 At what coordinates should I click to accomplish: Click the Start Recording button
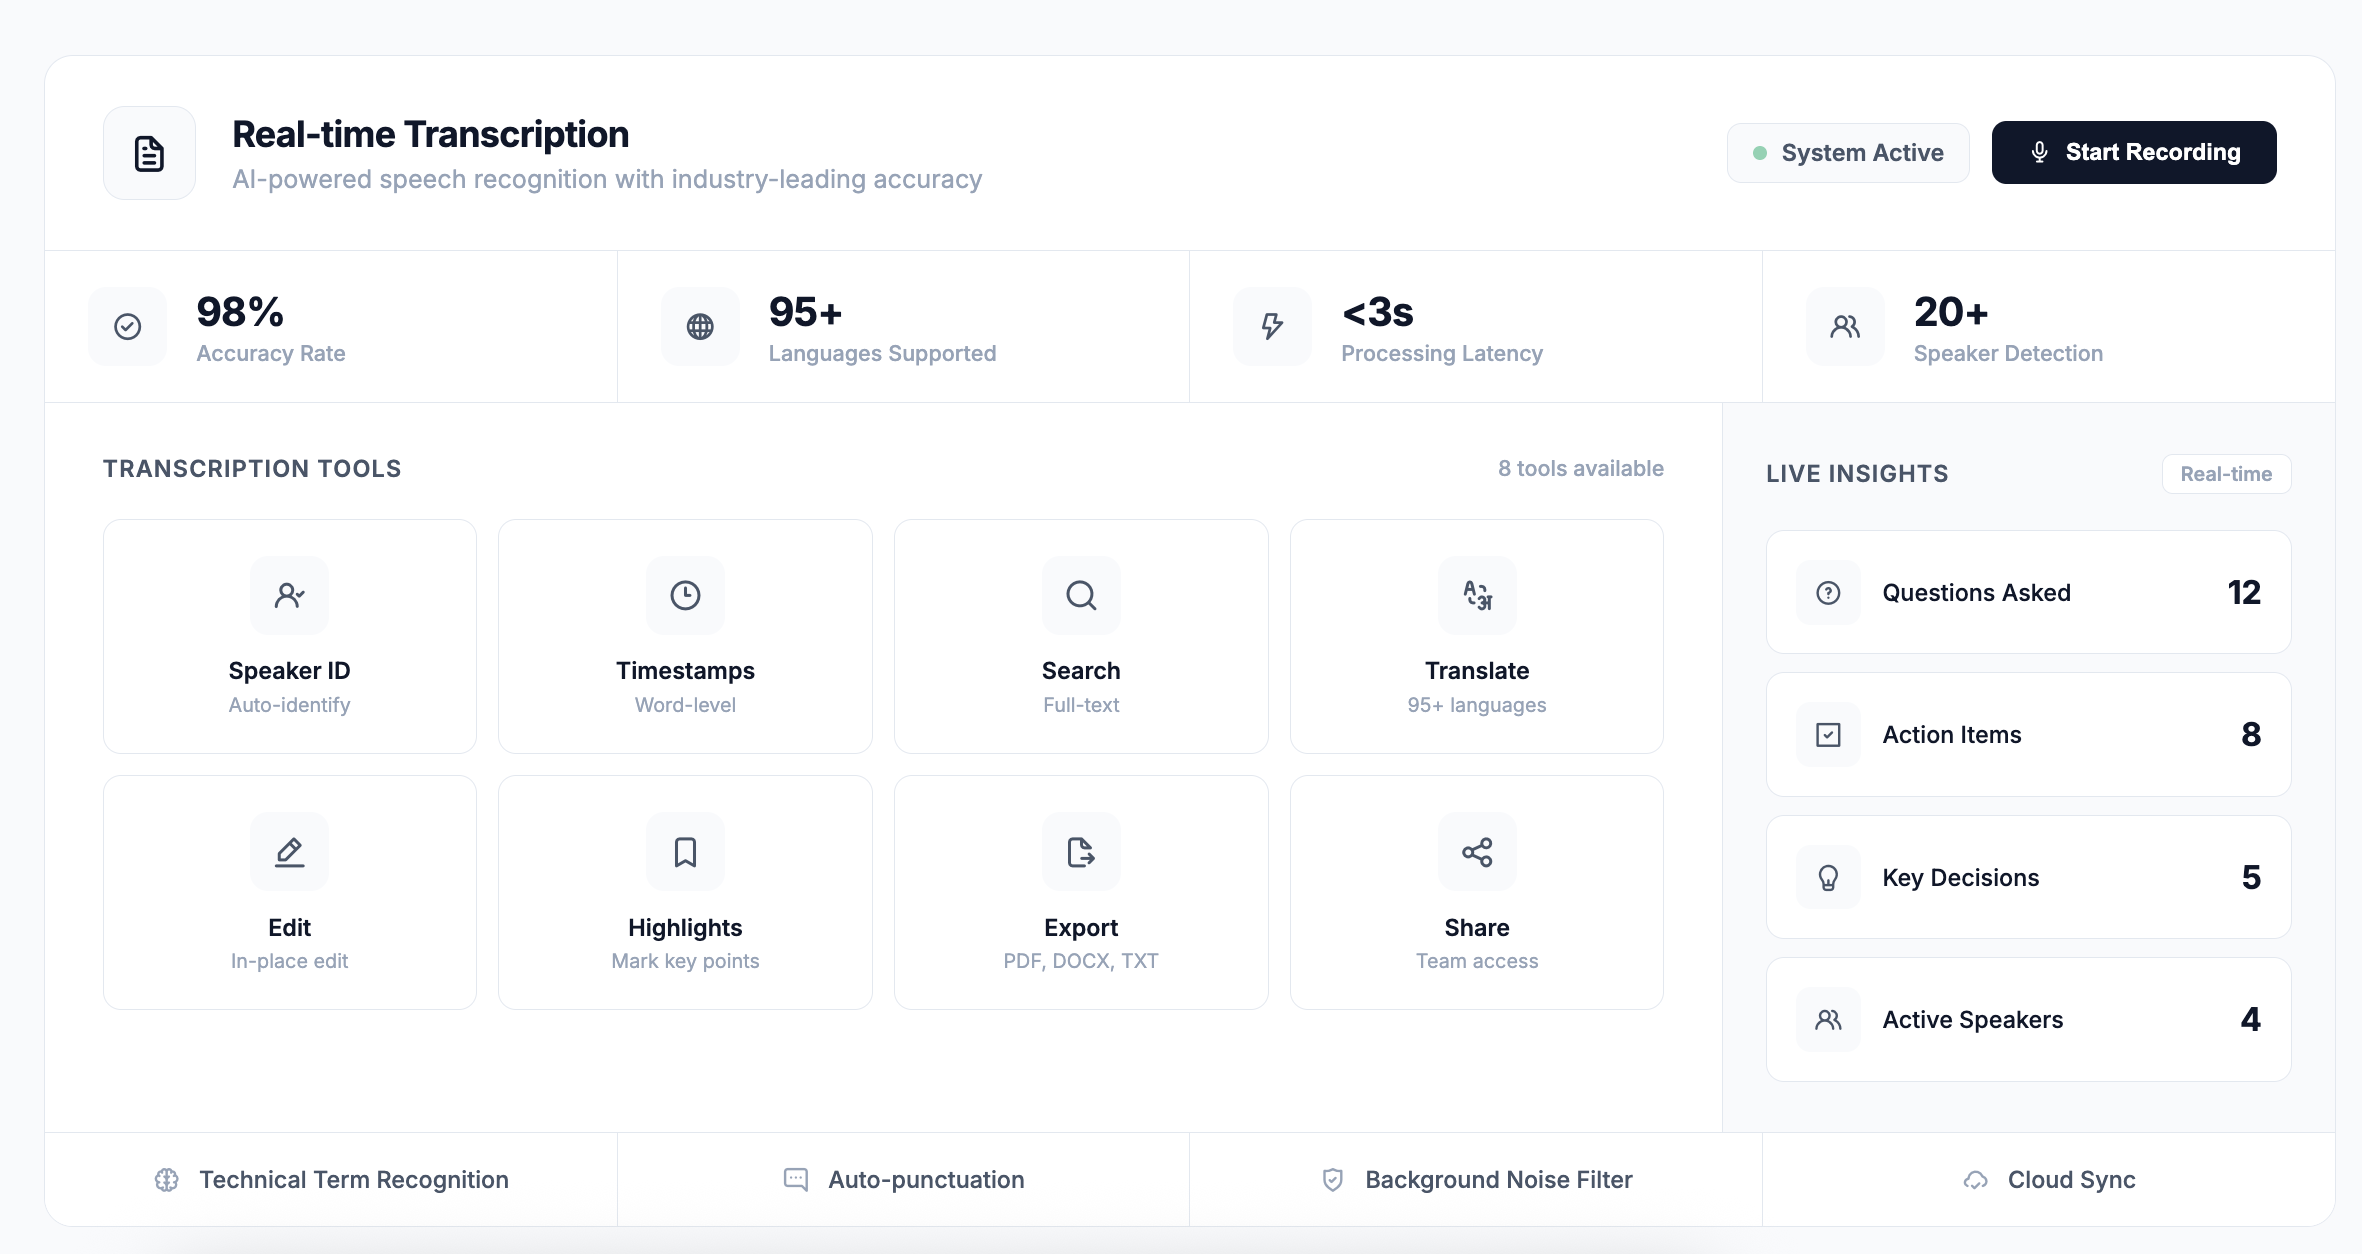tap(2133, 152)
